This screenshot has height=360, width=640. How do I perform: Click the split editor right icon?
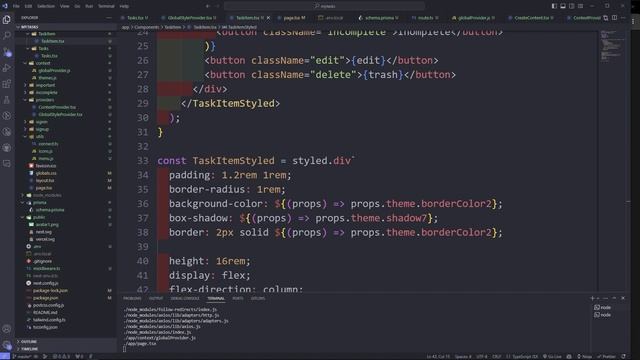coord(614,18)
